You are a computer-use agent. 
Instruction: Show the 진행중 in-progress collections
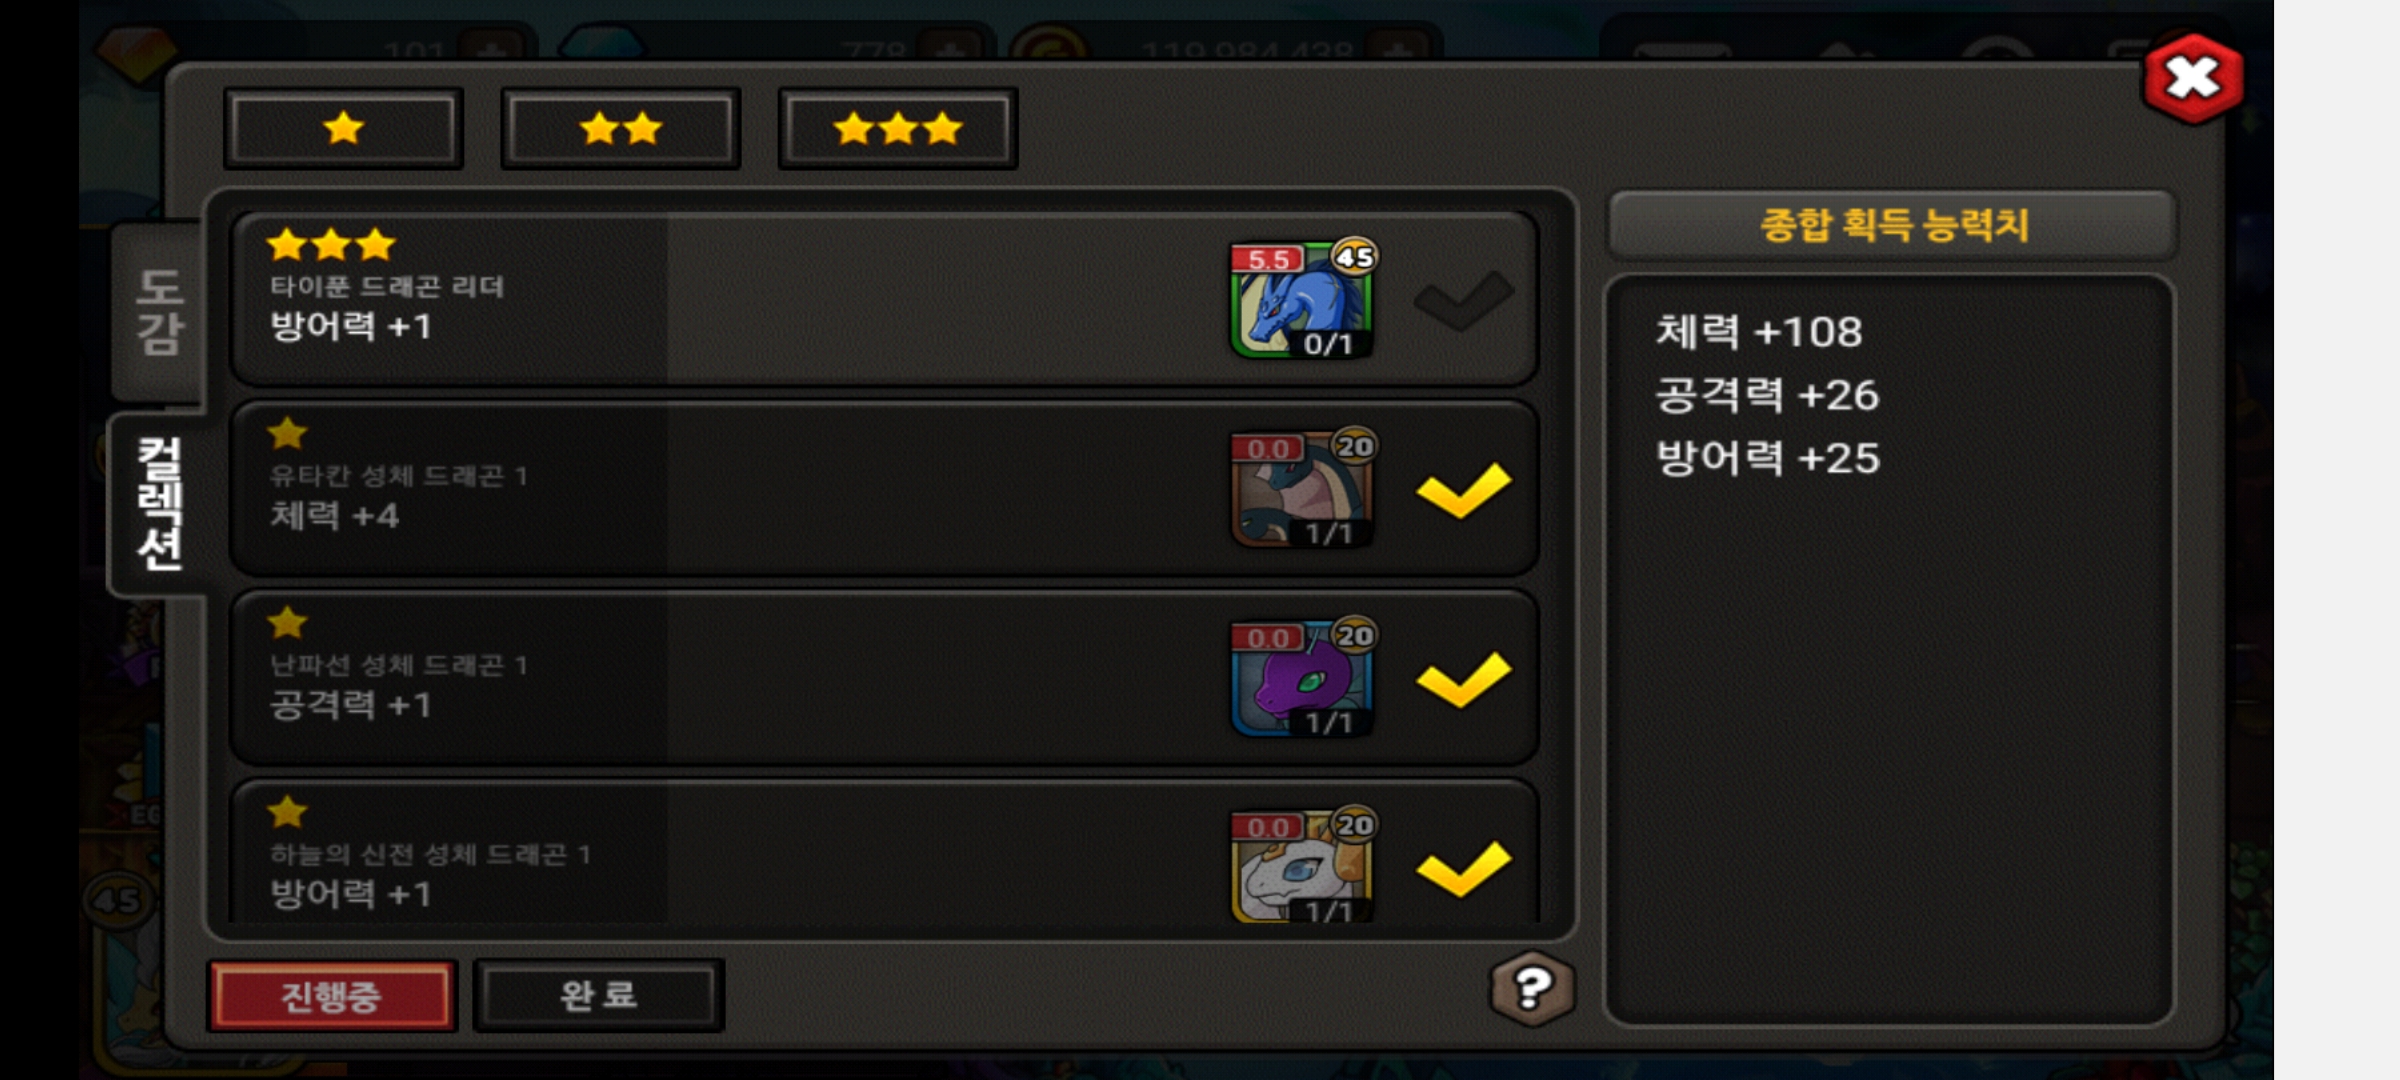332,996
